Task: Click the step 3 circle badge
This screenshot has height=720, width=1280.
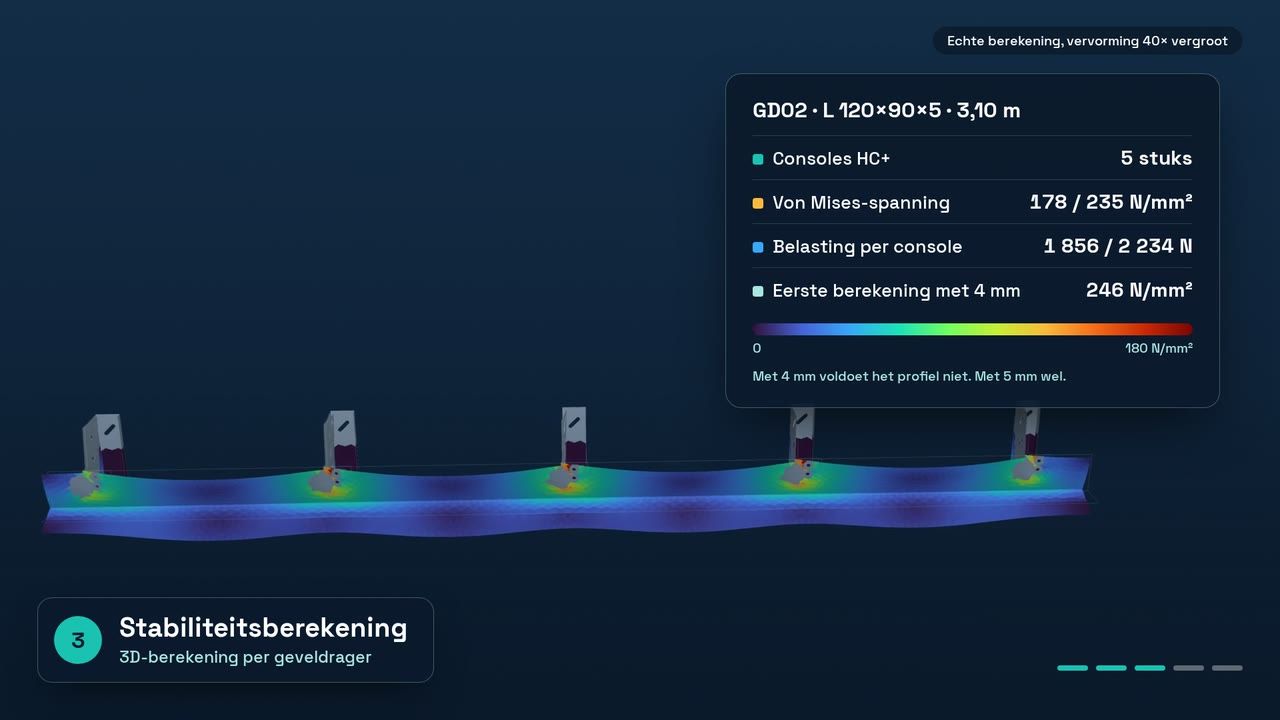Action: point(78,640)
